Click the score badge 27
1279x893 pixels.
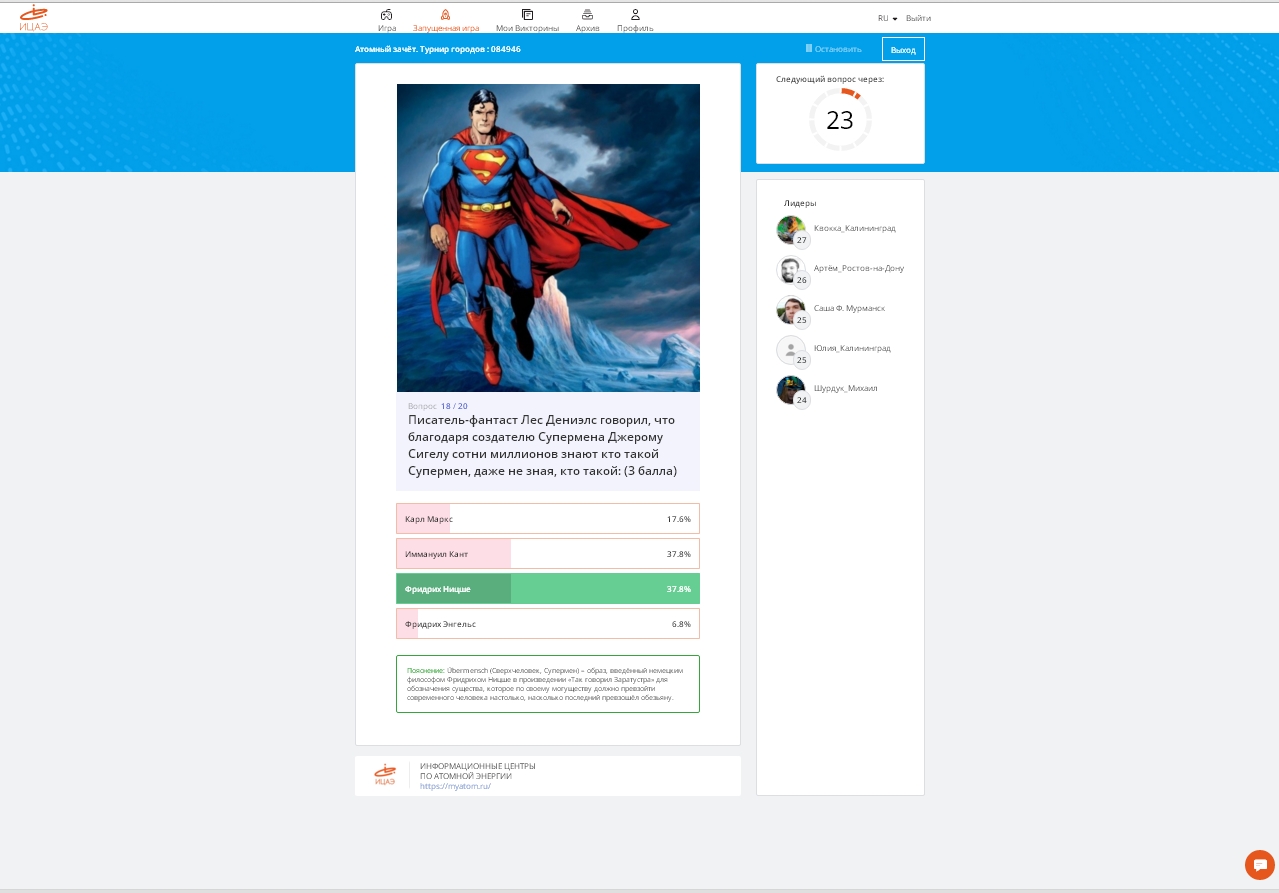pos(801,240)
